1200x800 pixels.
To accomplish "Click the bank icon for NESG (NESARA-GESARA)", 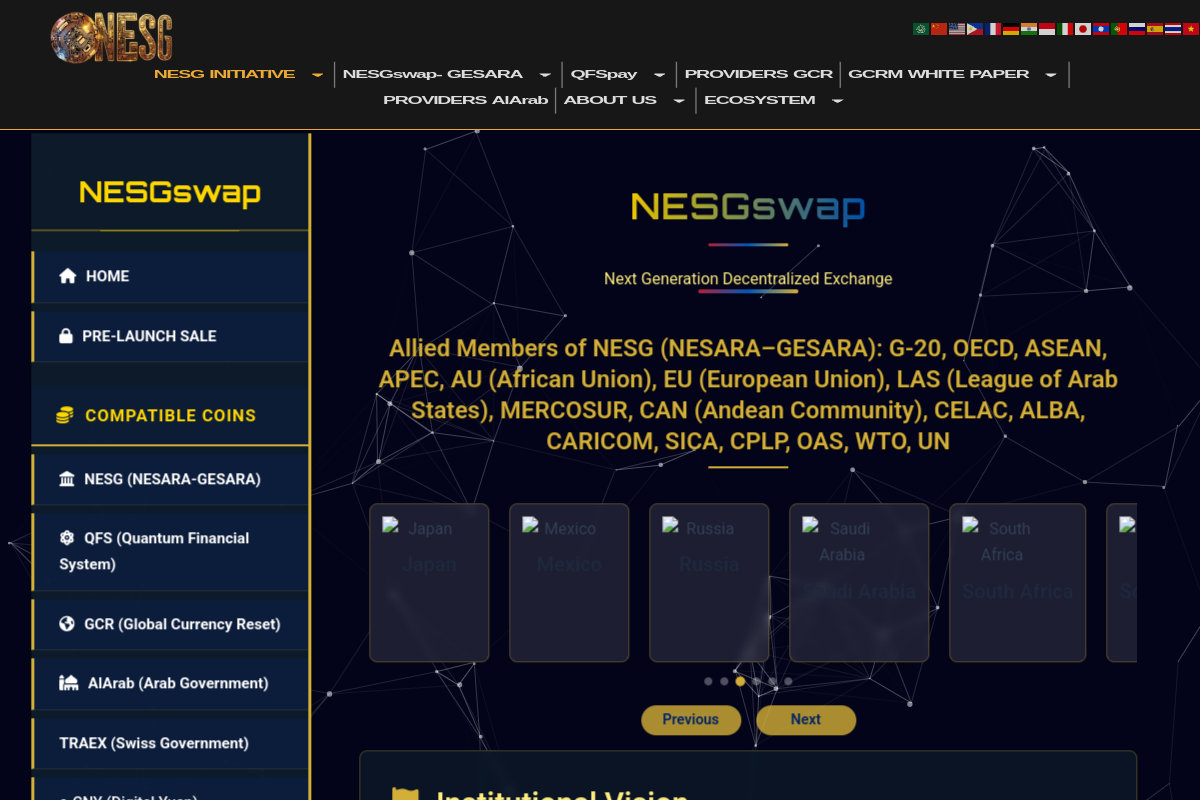I will click(68, 478).
